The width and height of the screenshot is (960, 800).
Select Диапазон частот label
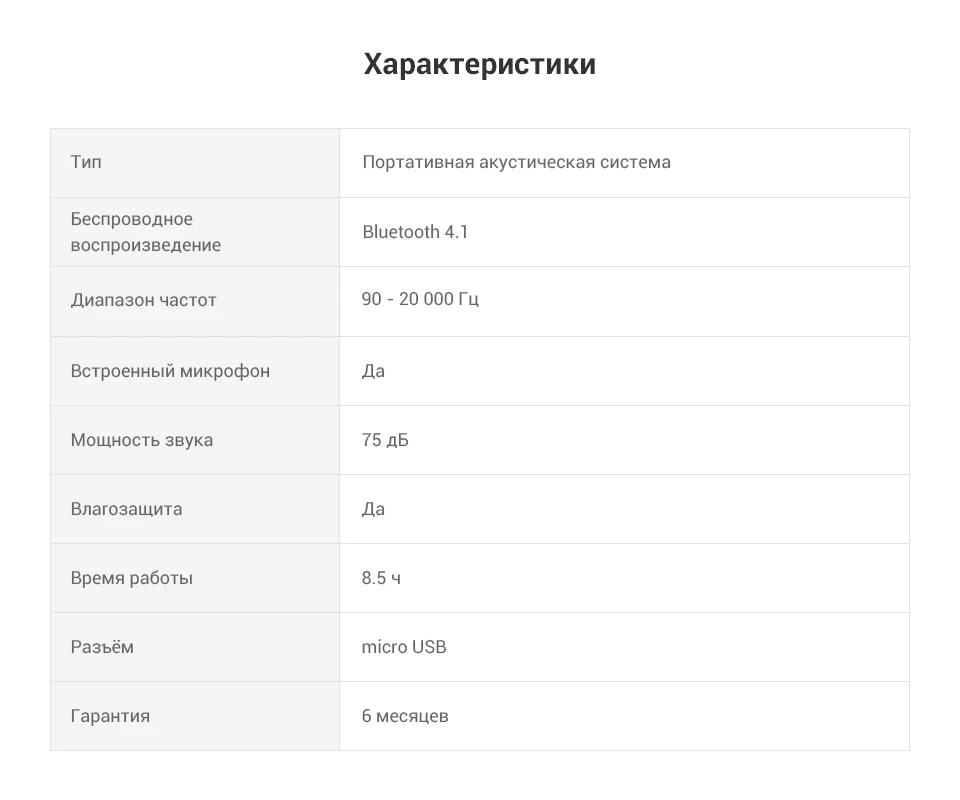(x=143, y=300)
